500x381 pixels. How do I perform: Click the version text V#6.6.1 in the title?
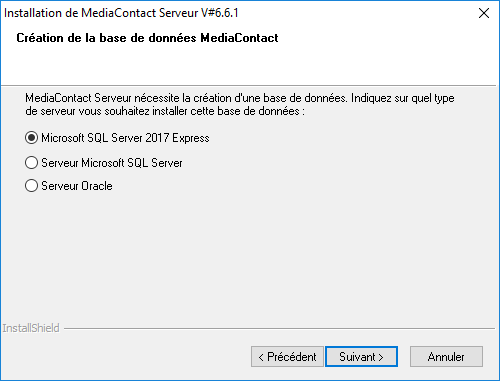point(220,13)
